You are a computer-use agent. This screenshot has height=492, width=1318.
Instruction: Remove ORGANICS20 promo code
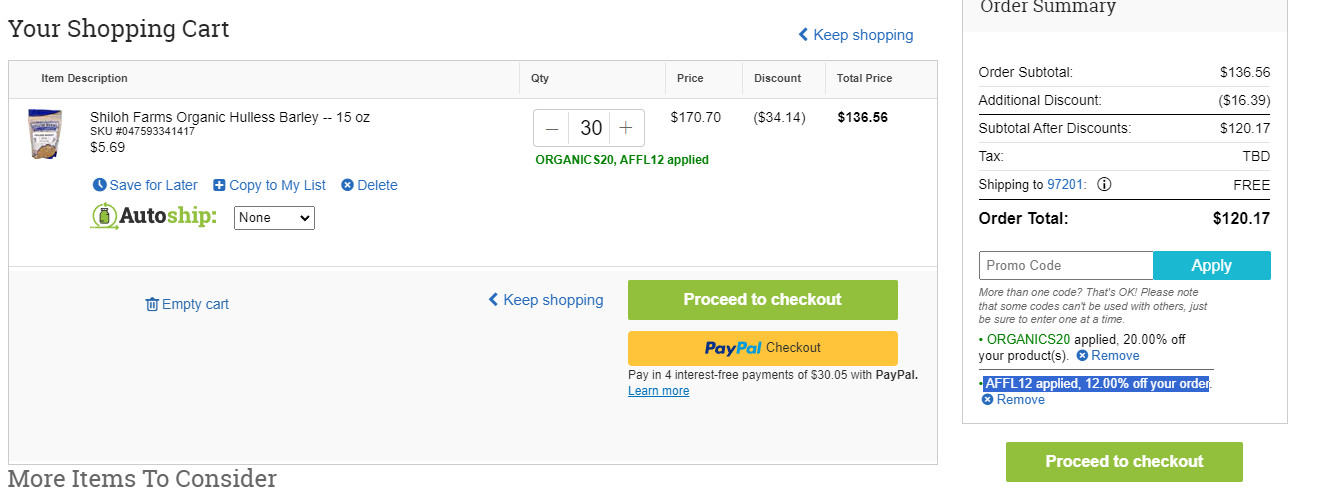point(1107,356)
